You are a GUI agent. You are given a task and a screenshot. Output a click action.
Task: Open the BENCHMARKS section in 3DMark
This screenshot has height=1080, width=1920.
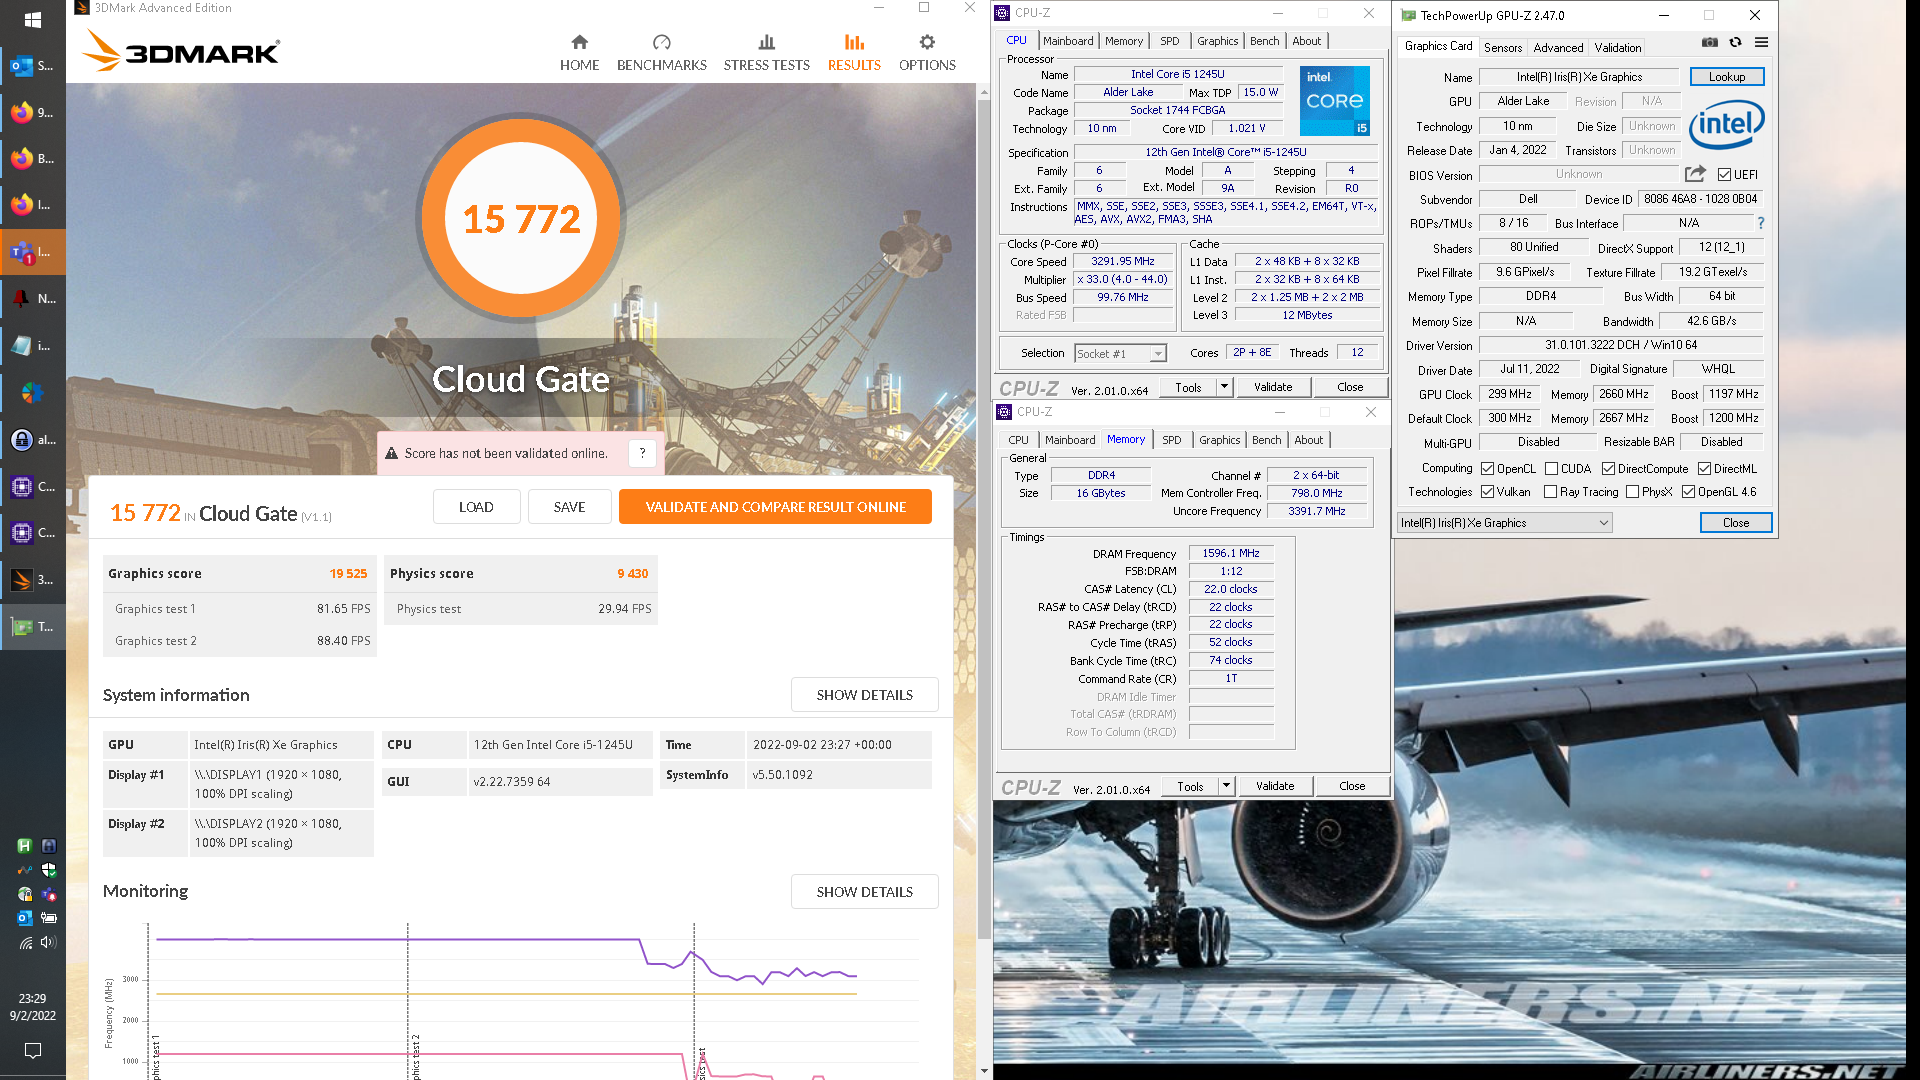(x=661, y=53)
